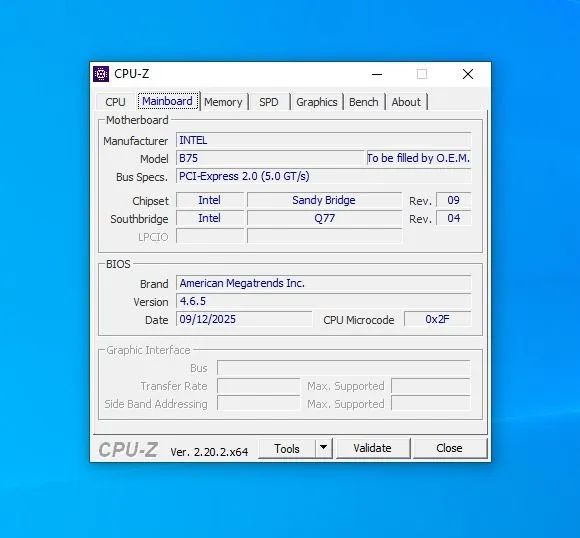Click the BIOS 'Brand' label
This screenshot has width=580, height=538.
[154, 284]
